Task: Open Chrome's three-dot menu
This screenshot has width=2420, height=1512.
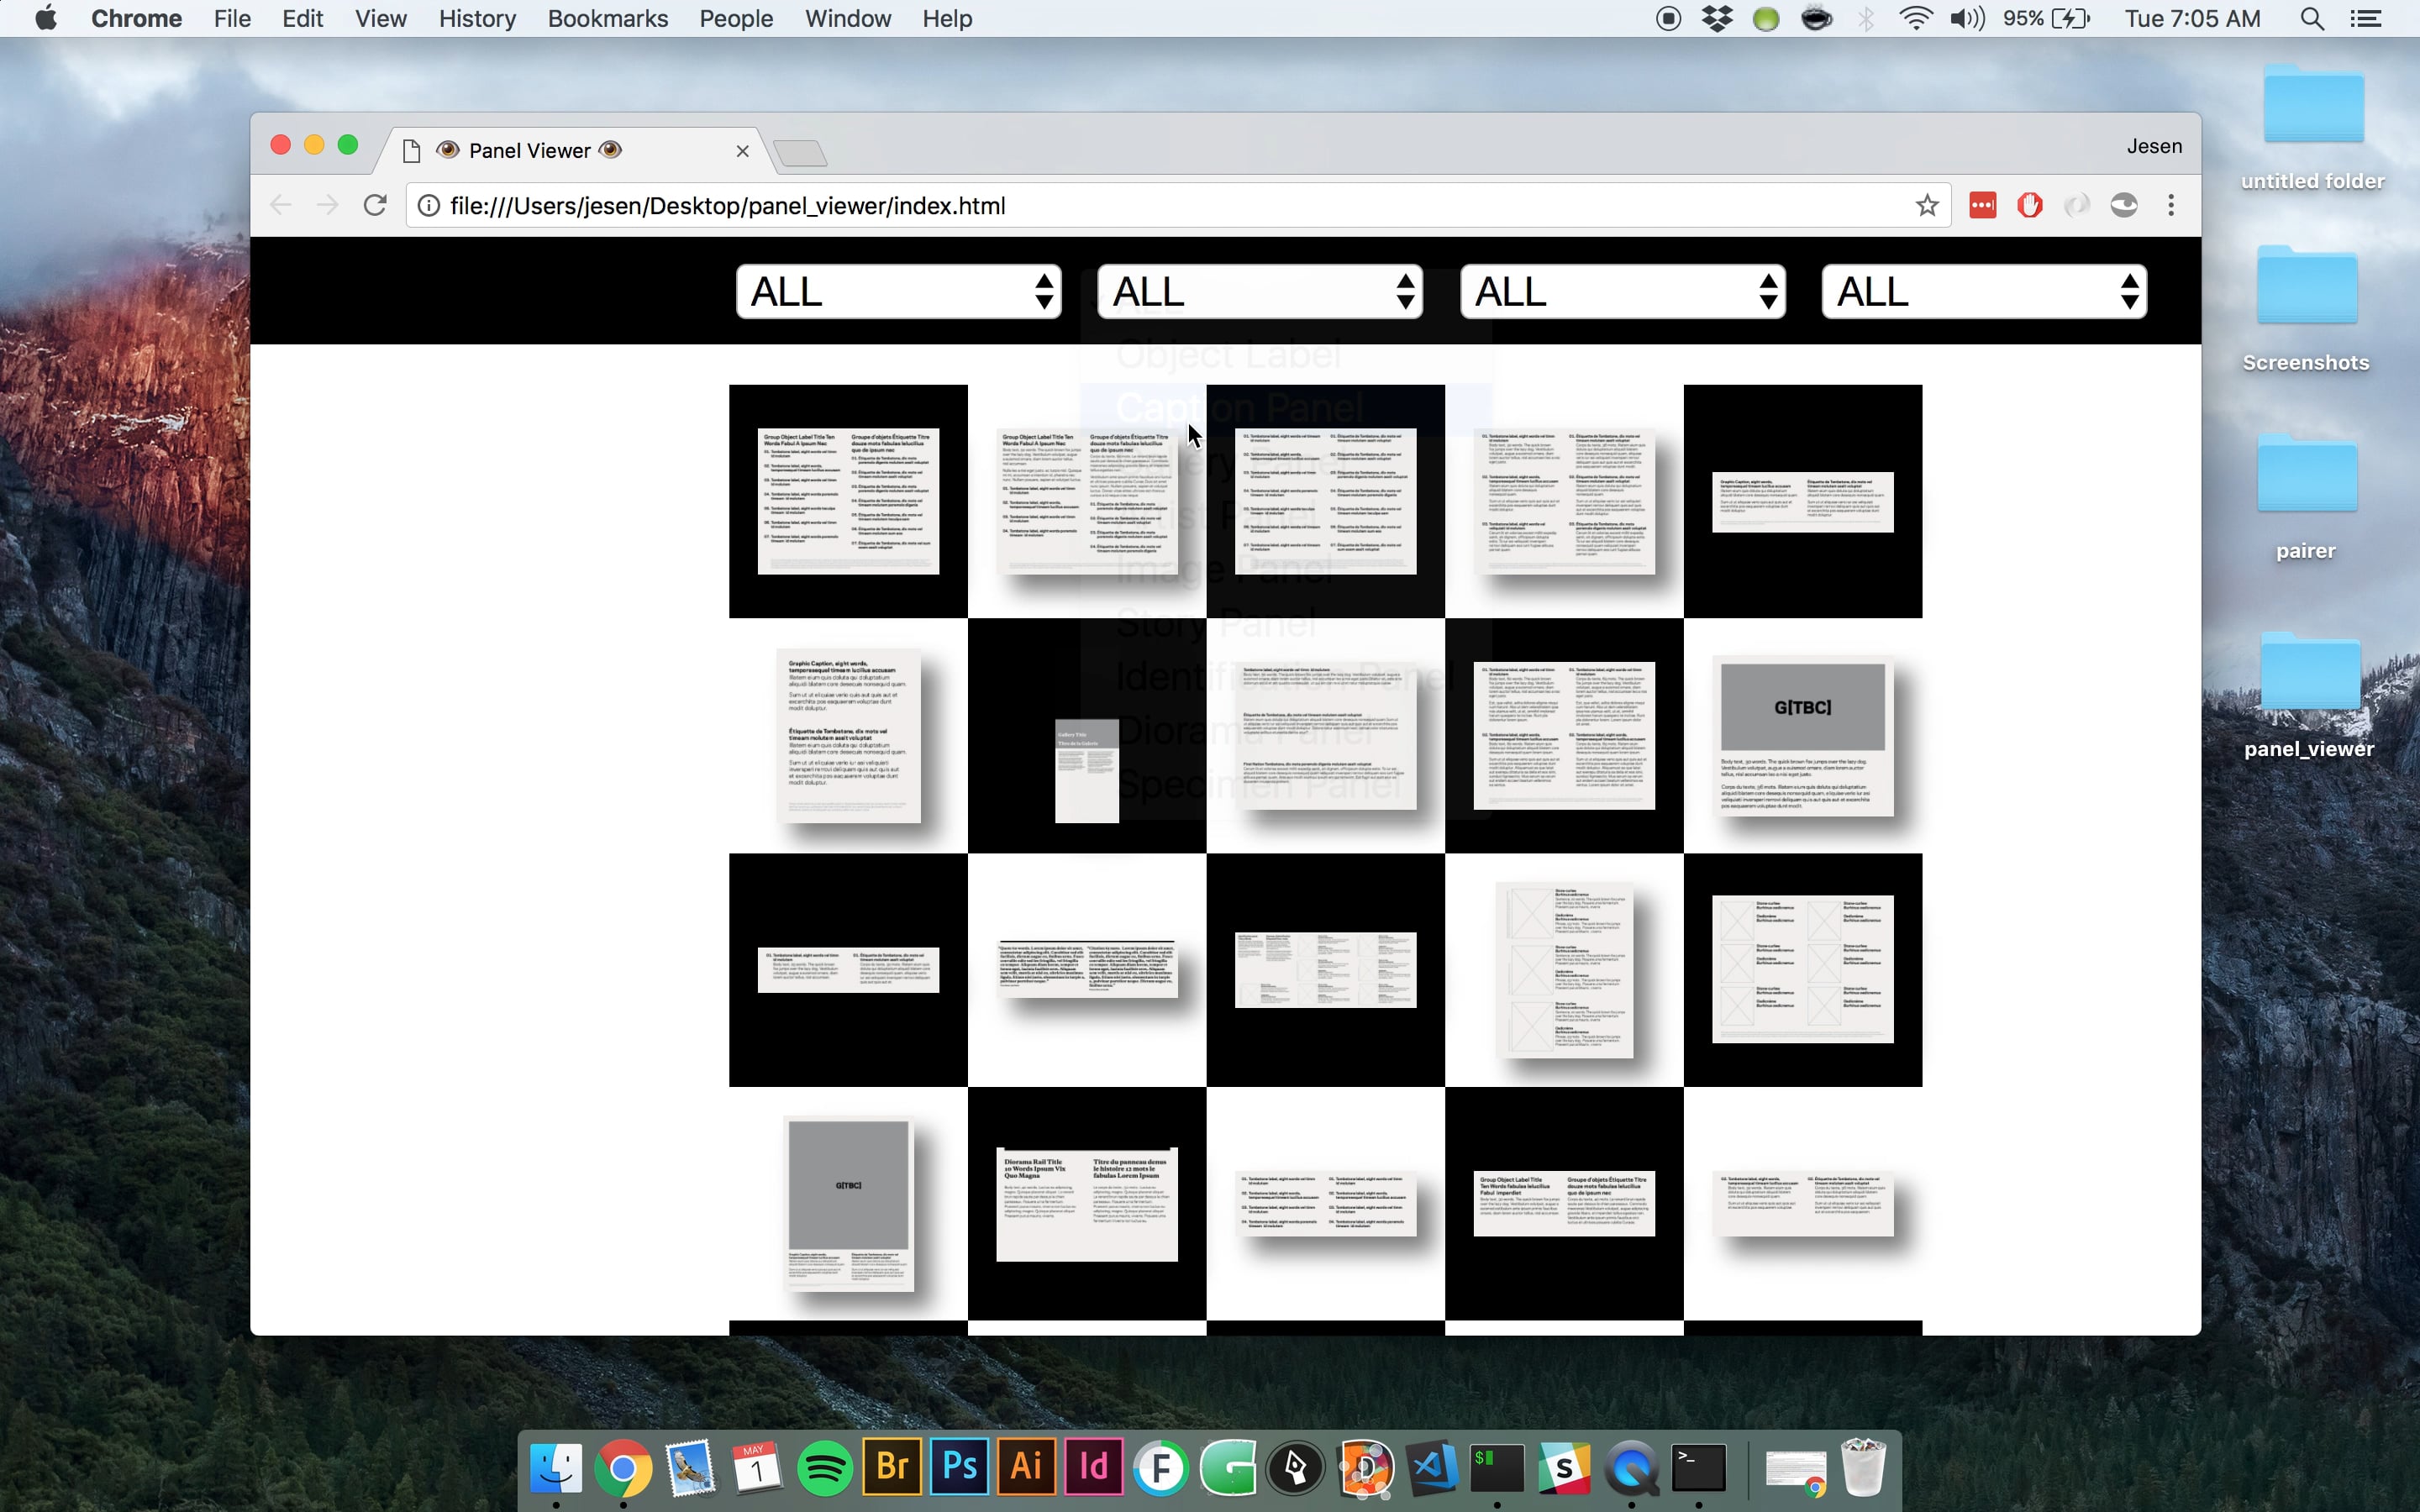Action: pos(2170,205)
